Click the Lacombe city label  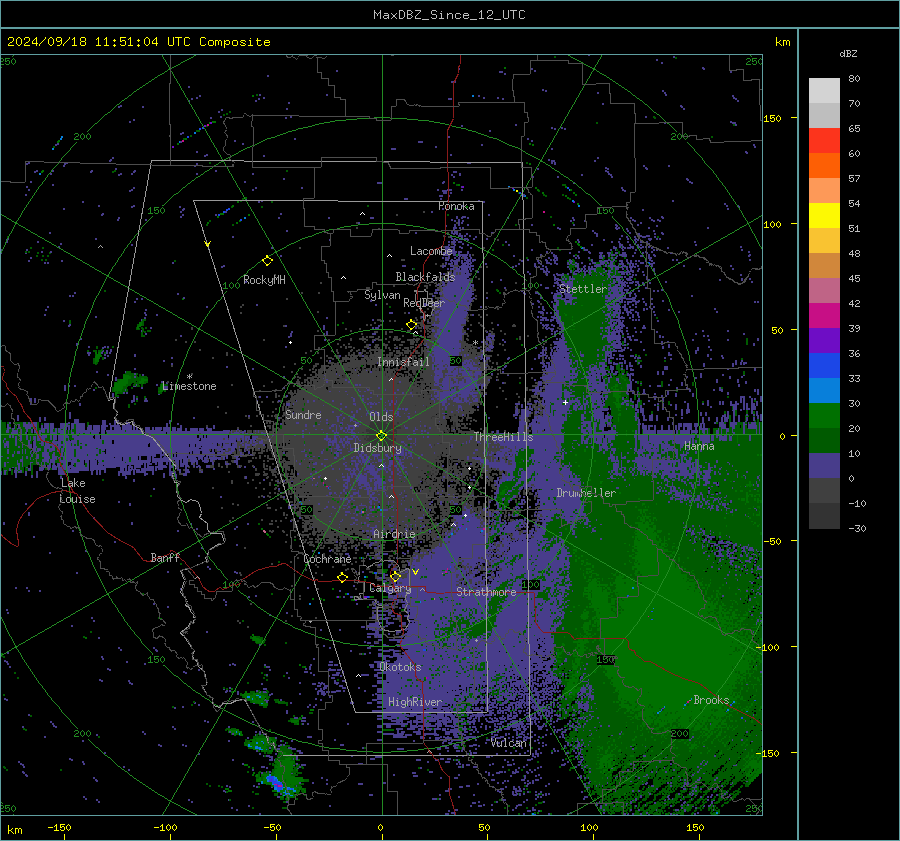(x=431, y=251)
